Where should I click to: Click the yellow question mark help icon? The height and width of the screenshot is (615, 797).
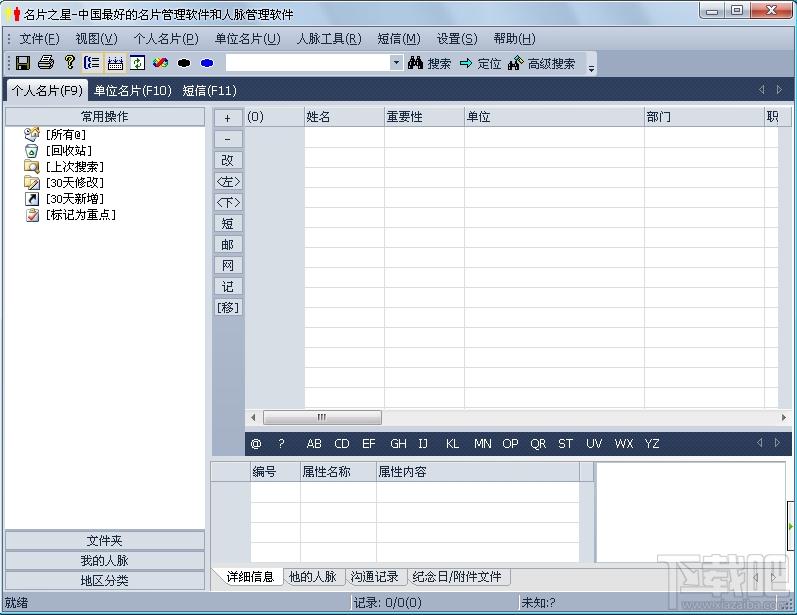[x=69, y=63]
